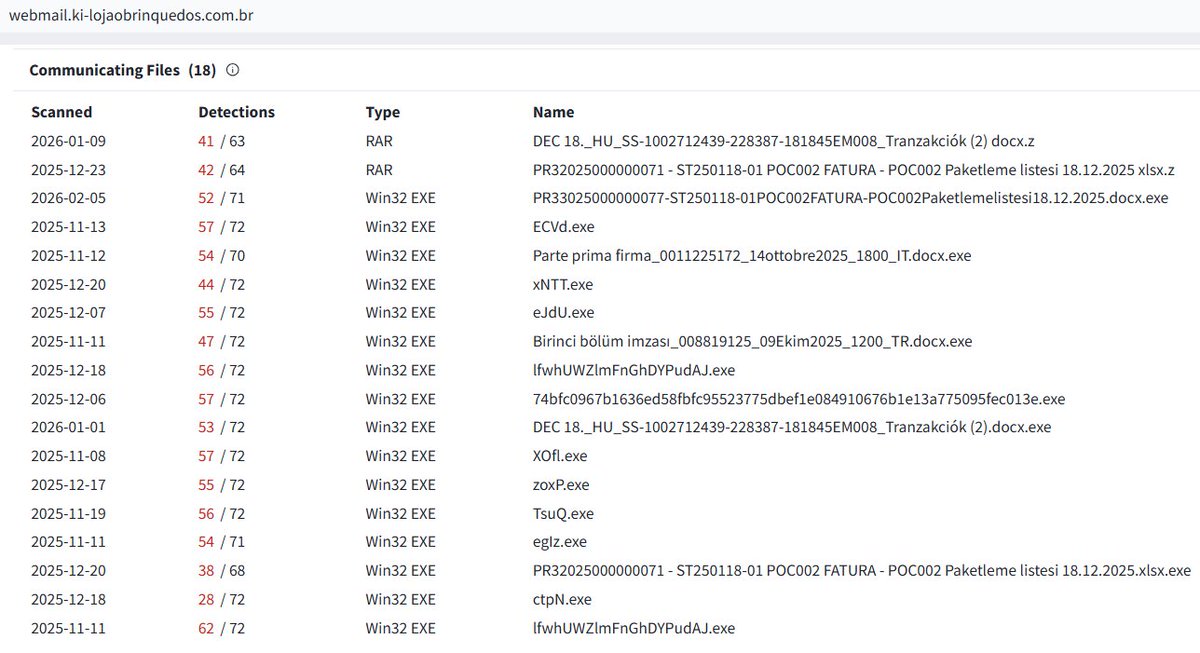Open the eglz.exe file entry
The height and width of the screenshot is (653, 1200).
pos(560,542)
